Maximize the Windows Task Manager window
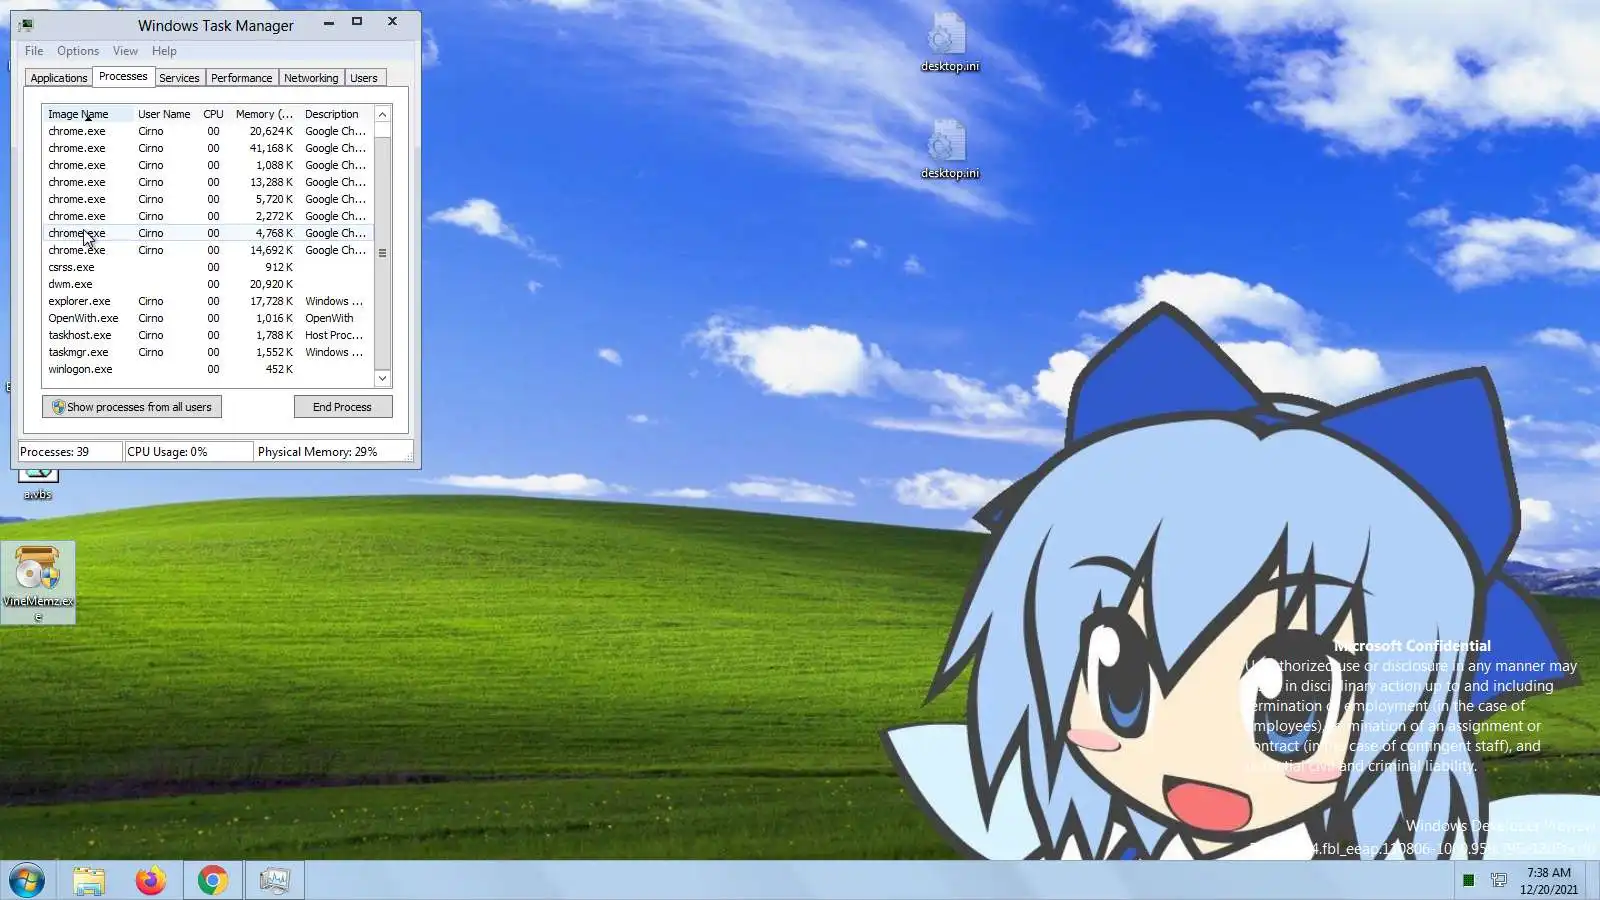The width and height of the screenshot is (1600, 900). (x=357, y=22)
